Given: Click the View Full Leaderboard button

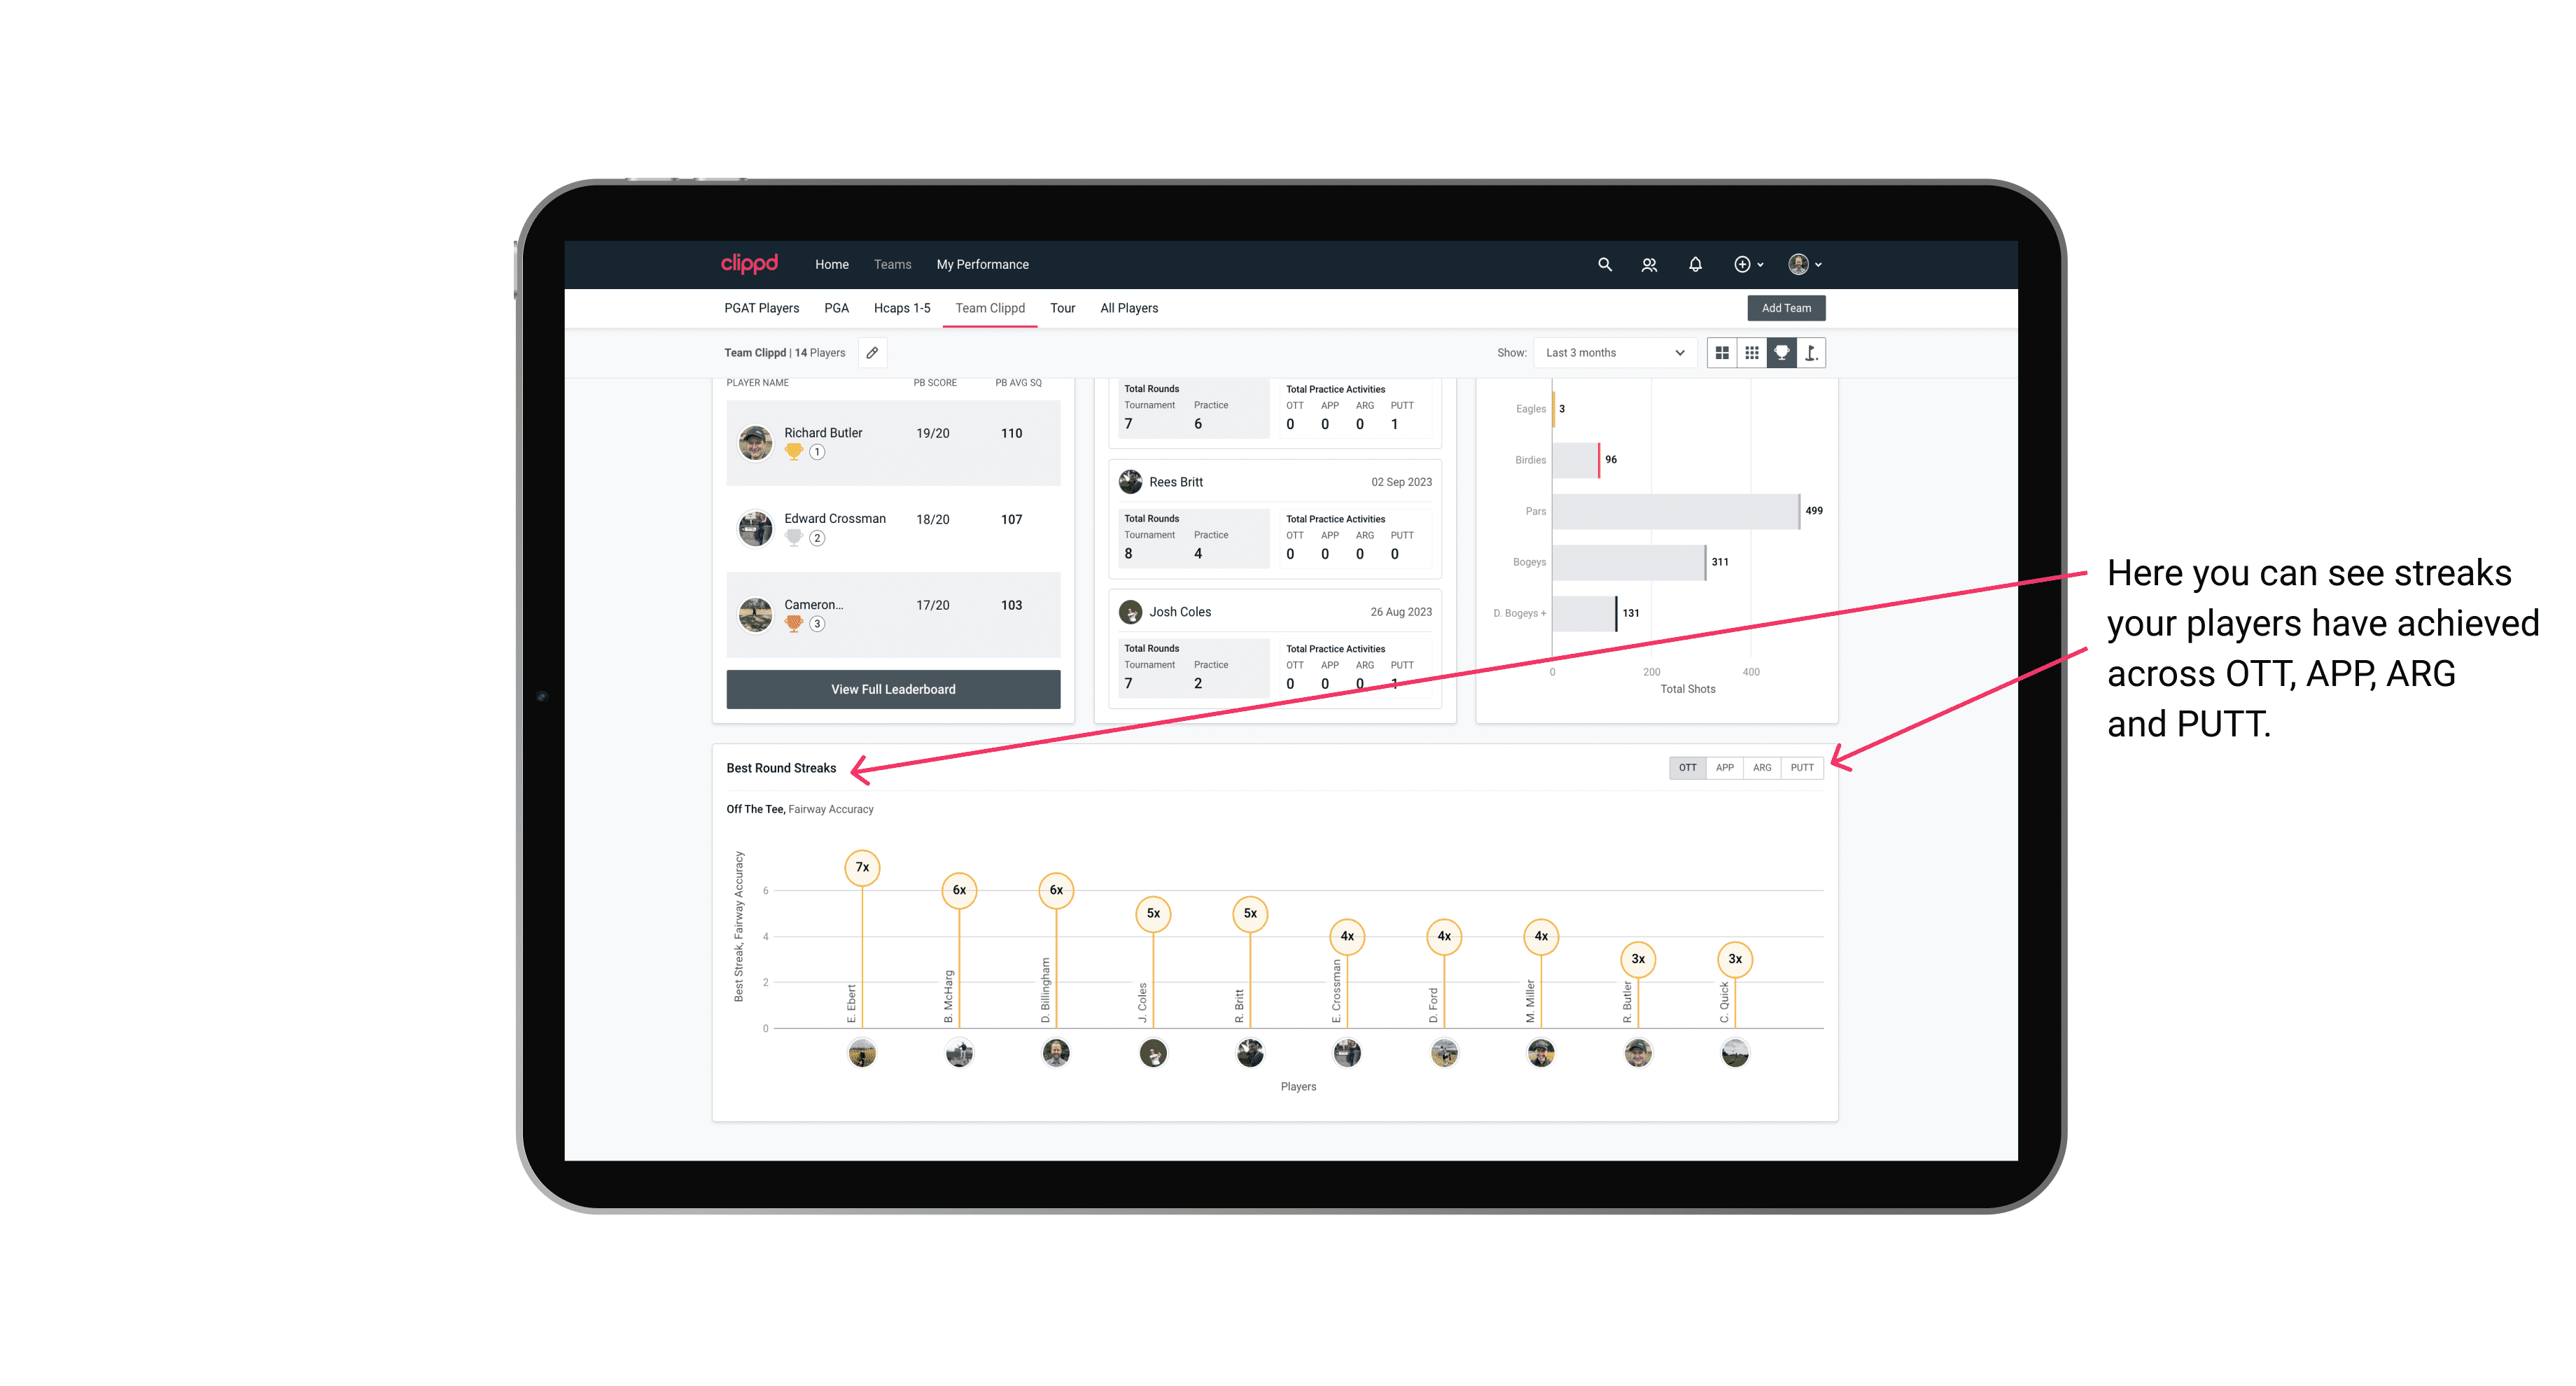Looking at the screenshot, I should 892,689.
